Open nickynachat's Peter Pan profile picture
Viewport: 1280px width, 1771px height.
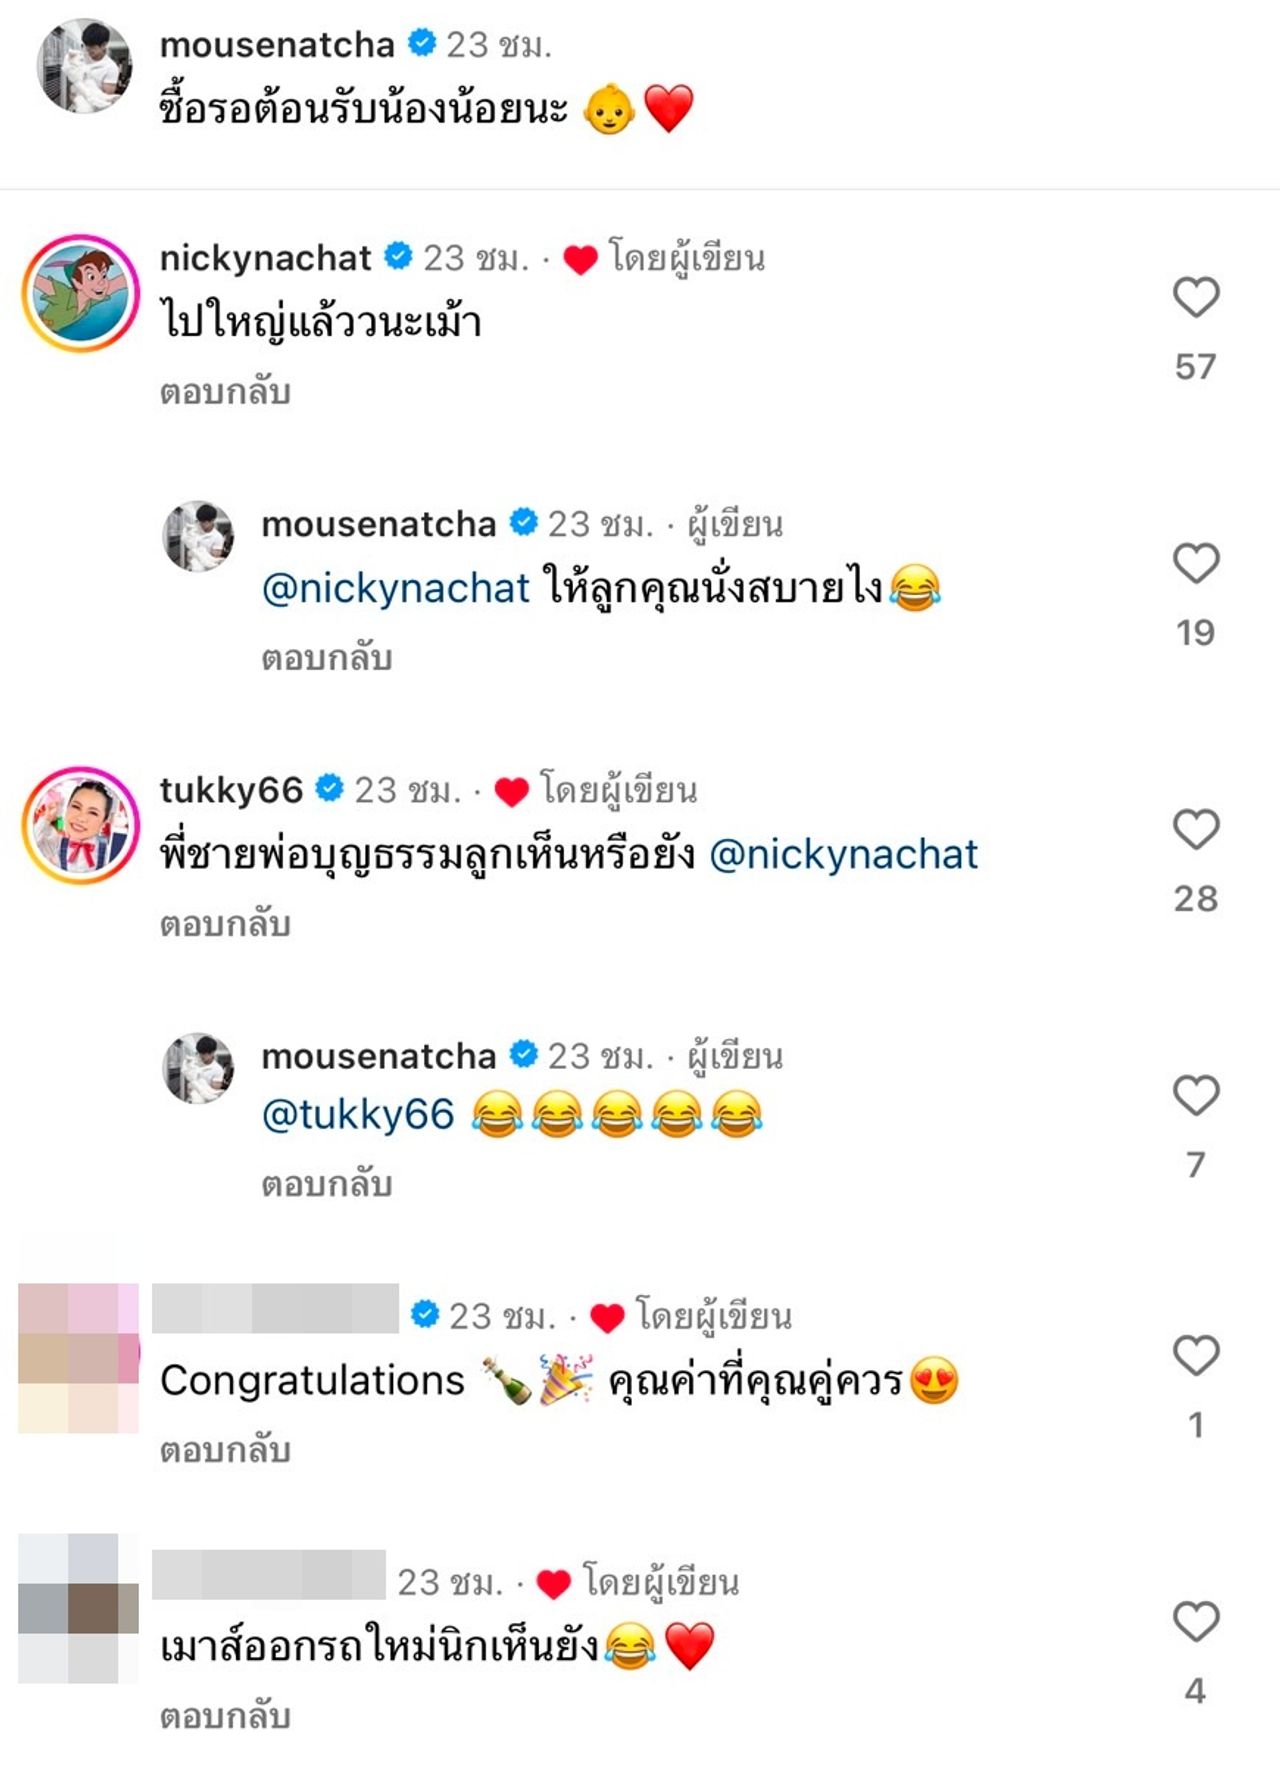pyautogui.click(x=81, y=293)
